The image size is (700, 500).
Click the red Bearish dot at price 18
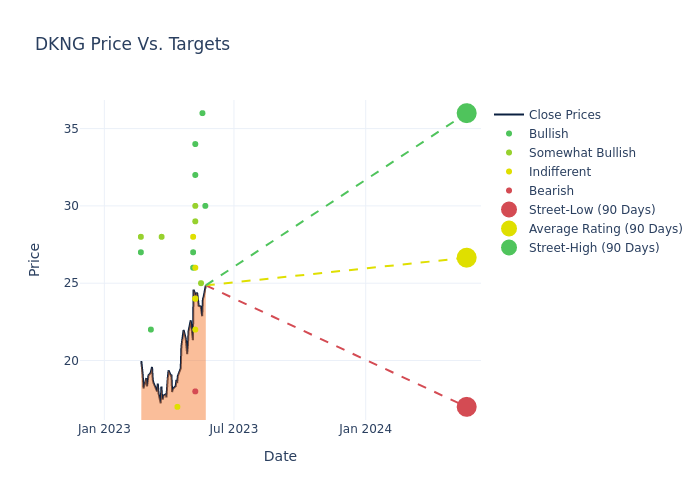click(x=195, y=391)
